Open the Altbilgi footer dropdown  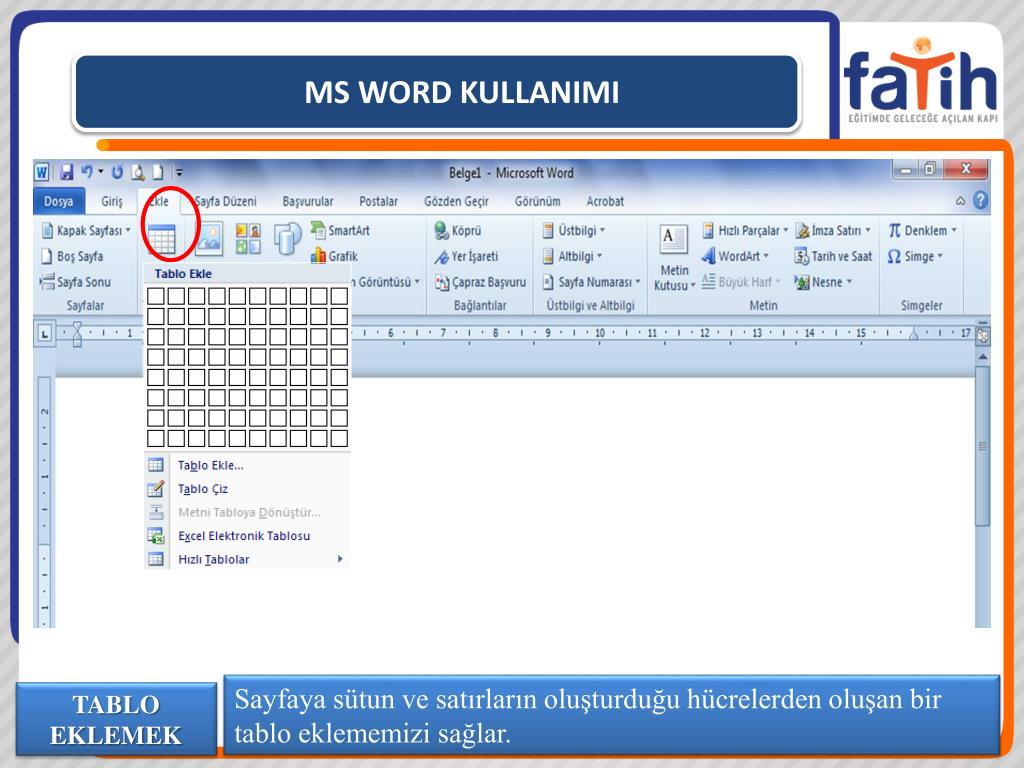573,257
